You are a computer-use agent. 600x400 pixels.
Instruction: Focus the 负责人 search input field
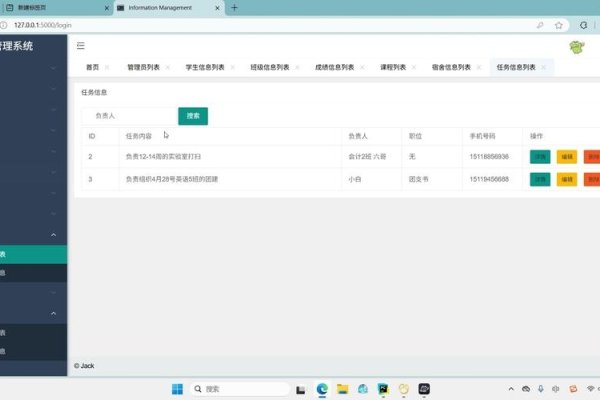(129, 116)
